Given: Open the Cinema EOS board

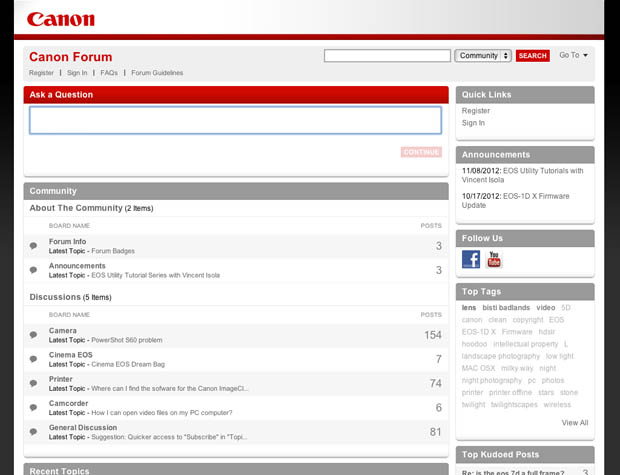Looking at the screenshot, I should pos(71,355).
